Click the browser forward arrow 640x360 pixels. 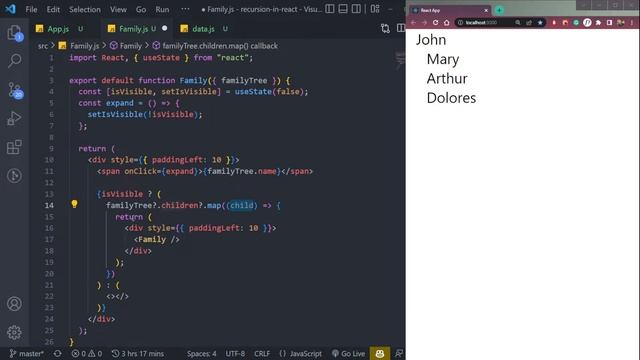pos(424,22)
